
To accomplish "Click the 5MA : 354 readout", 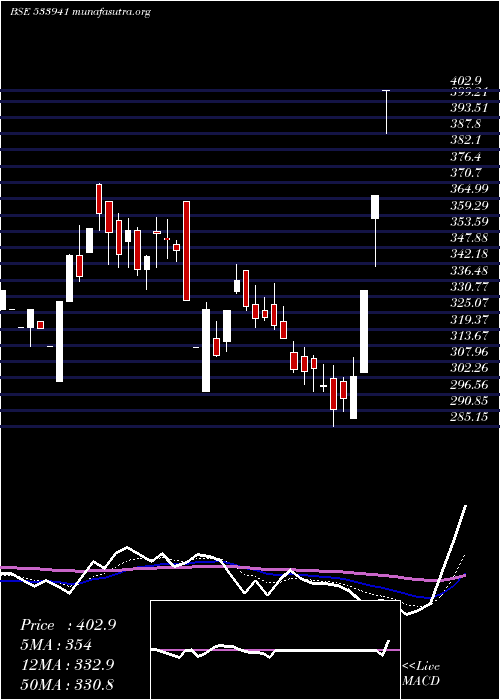I will tap(56, 645).
